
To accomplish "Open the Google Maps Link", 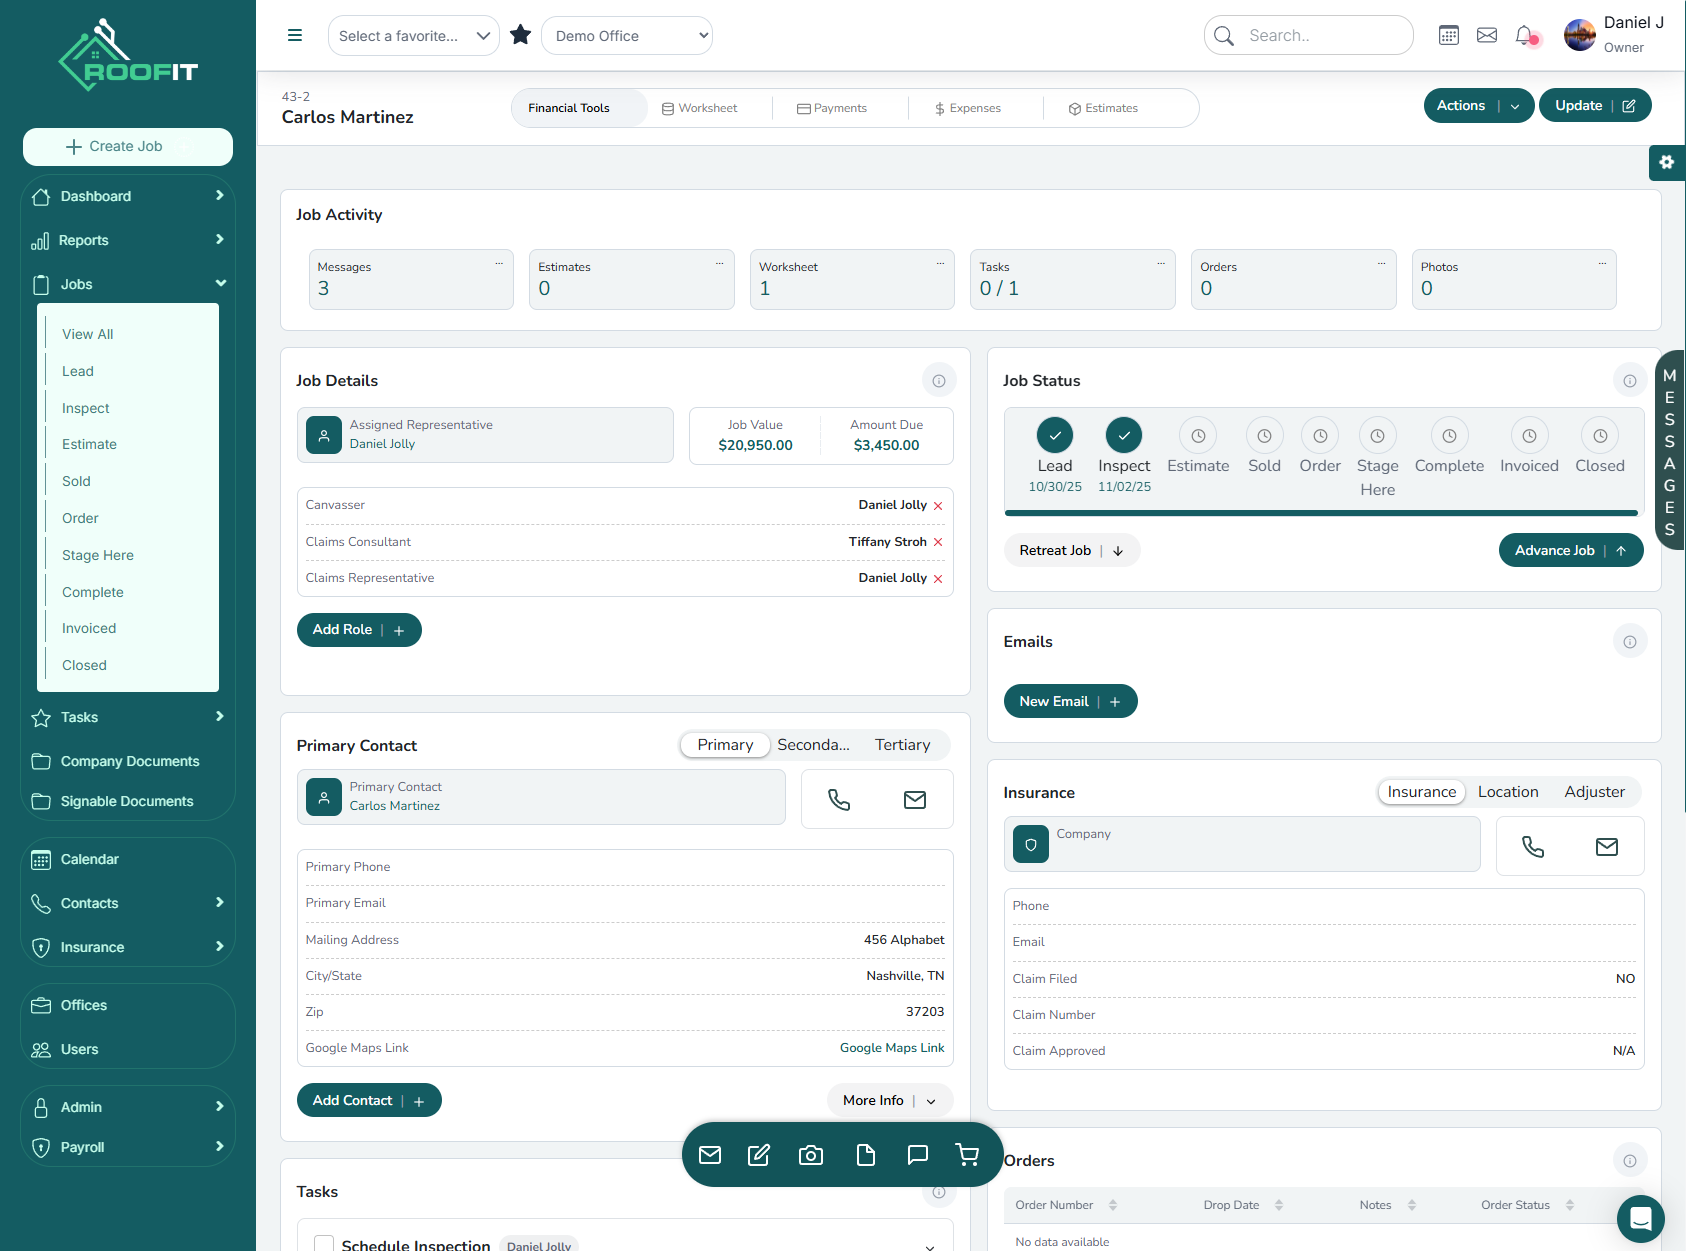I will point(891,1047).
